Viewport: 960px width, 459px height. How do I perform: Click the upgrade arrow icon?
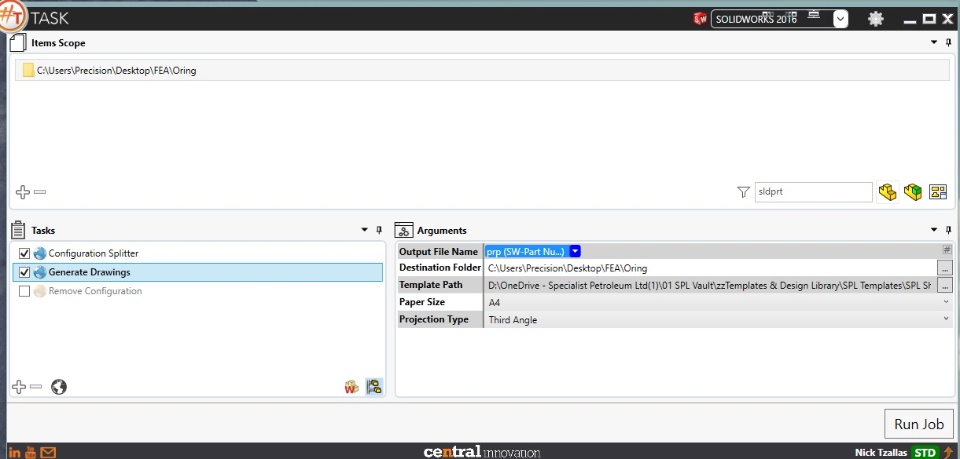coord(948,453)
